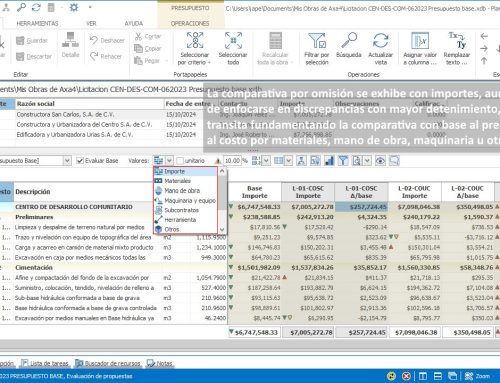Screen dimensions: 500x383
Task: Click the funnel filter icon in evaluation toolbar
Action: 343,161
